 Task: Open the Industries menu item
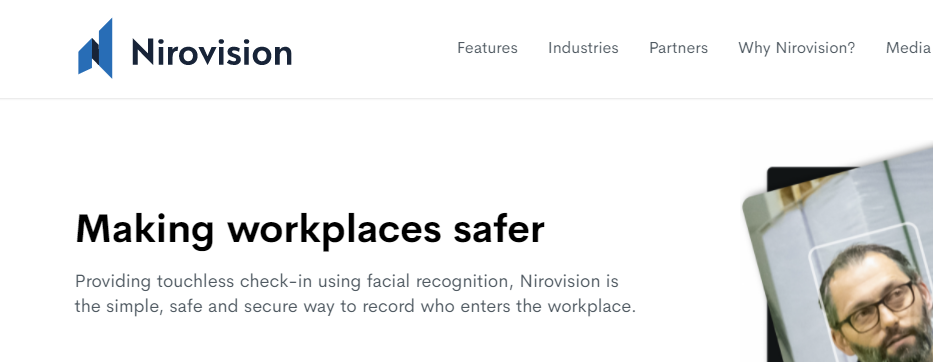[583, 48]
